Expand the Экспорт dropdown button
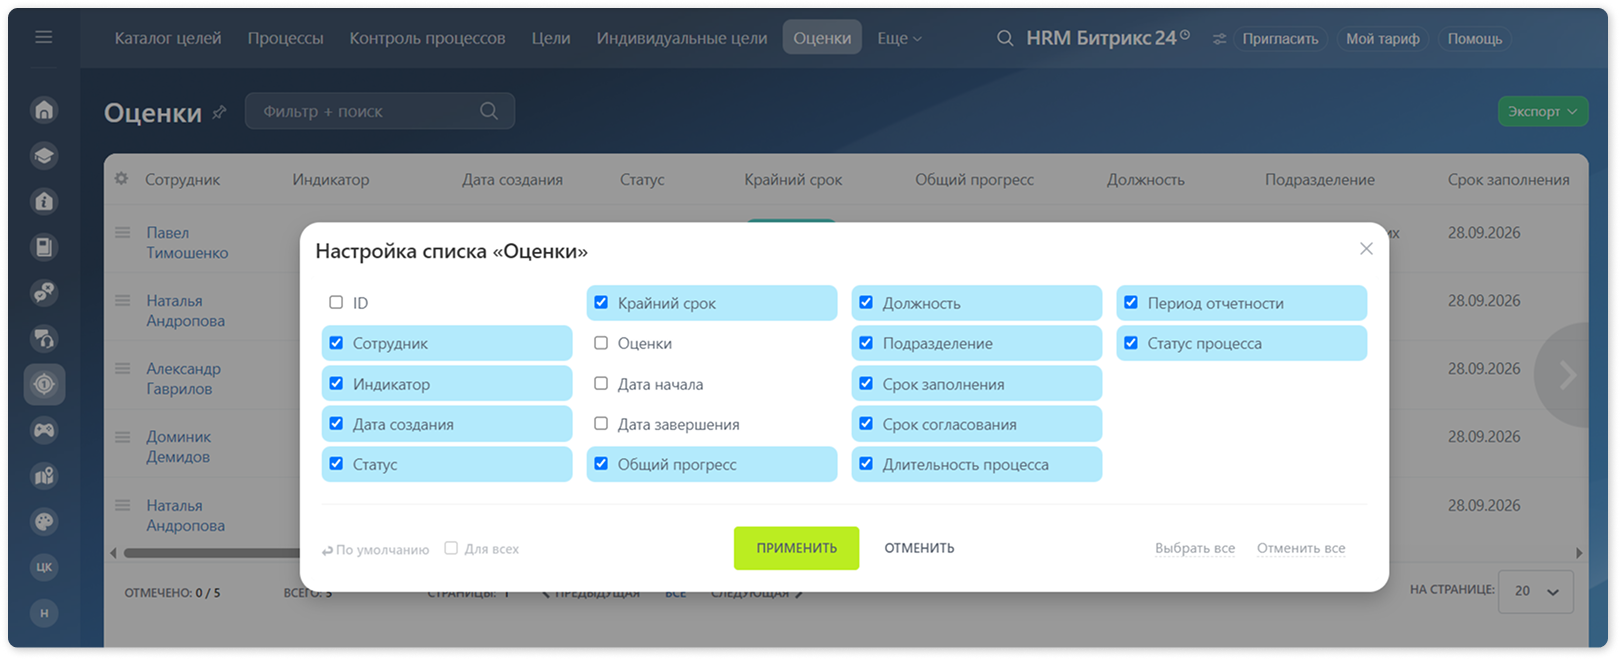1620x660 pixels. [x=1543, y=111]
